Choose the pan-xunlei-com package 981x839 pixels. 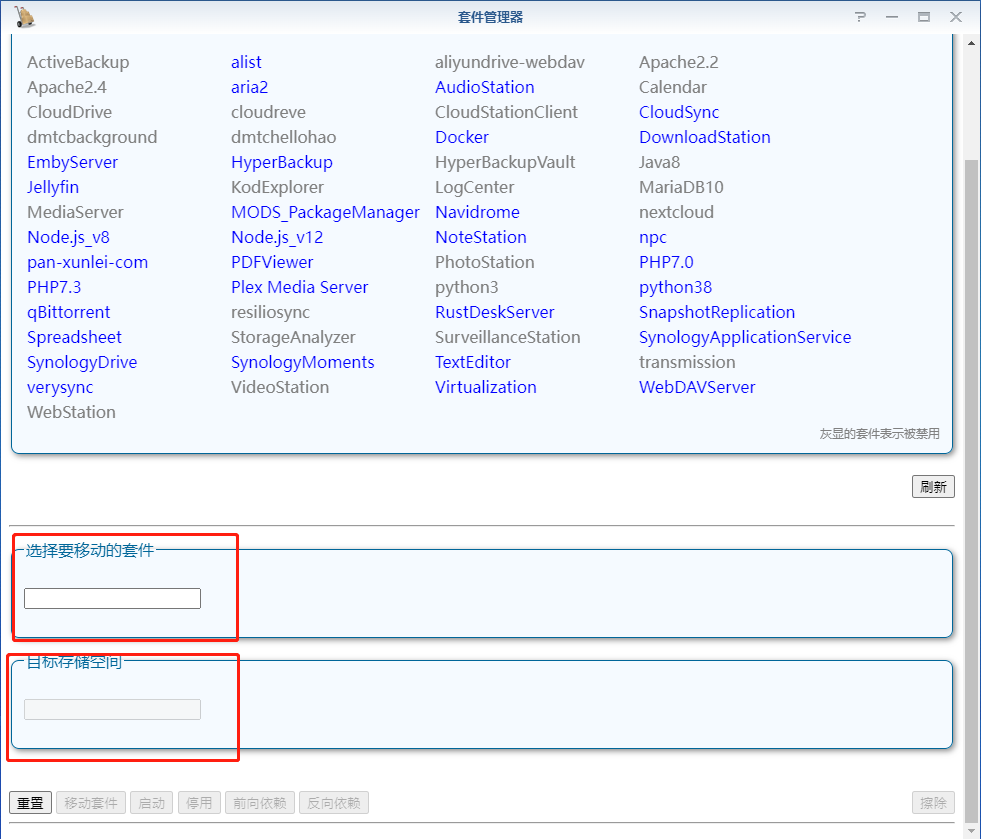[x=87, y=262]
